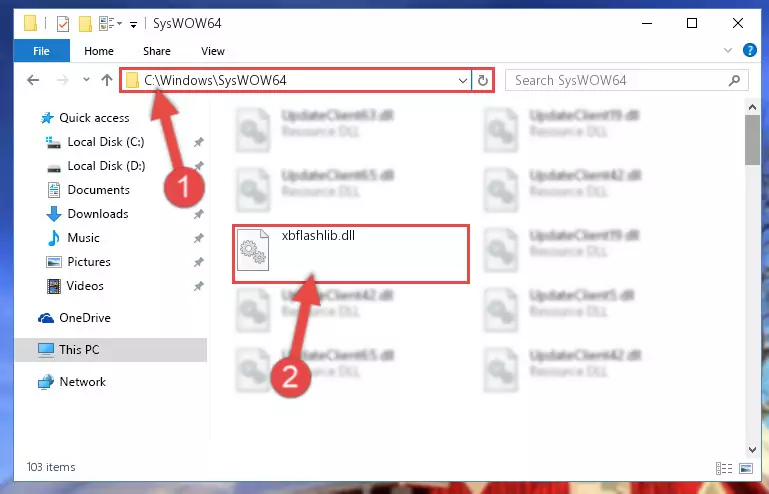
Task: Open Downloads in the sidebar
Action: 98,214
